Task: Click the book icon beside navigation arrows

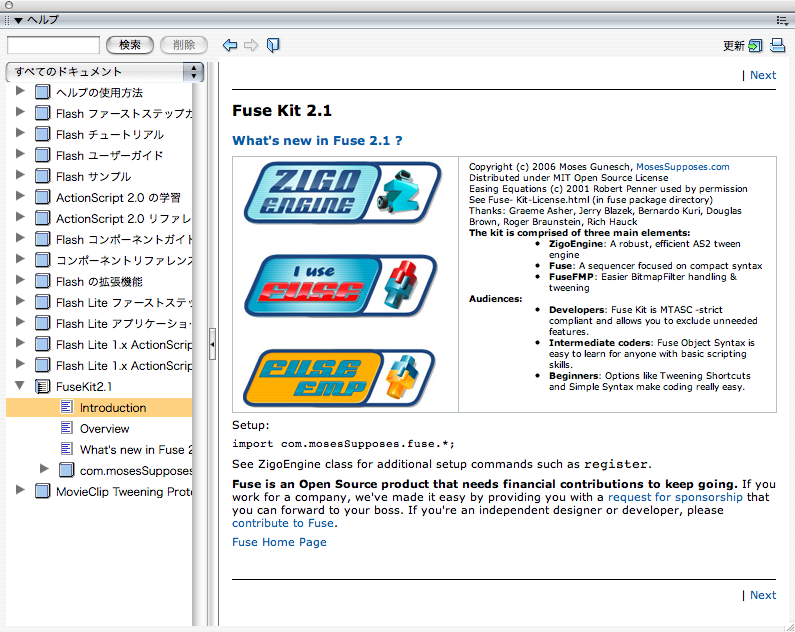Action: coord(273,45)
